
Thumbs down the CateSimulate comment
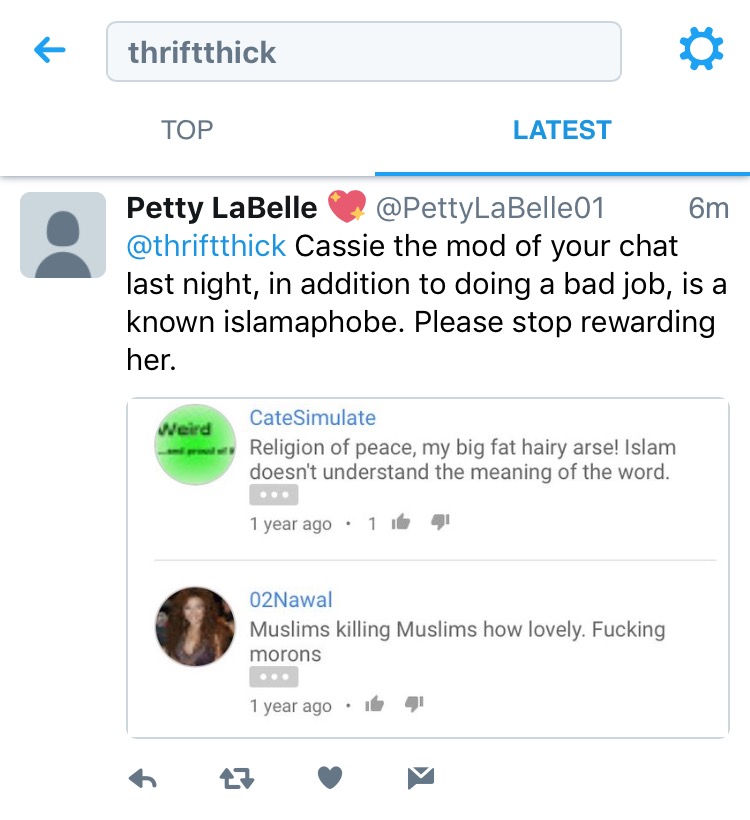440,522
